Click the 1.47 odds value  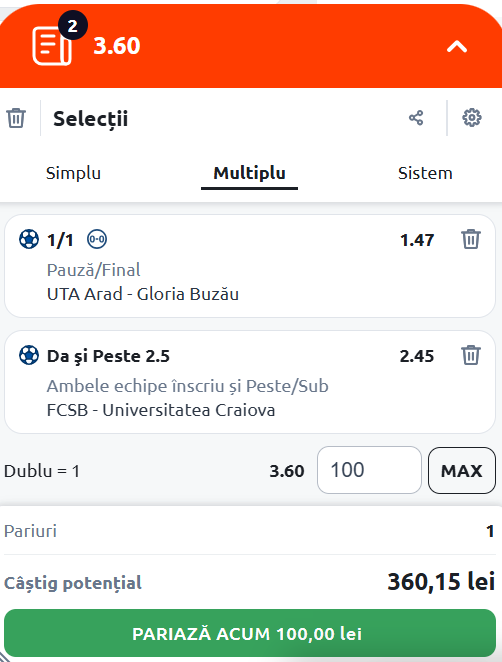[417, 240]
